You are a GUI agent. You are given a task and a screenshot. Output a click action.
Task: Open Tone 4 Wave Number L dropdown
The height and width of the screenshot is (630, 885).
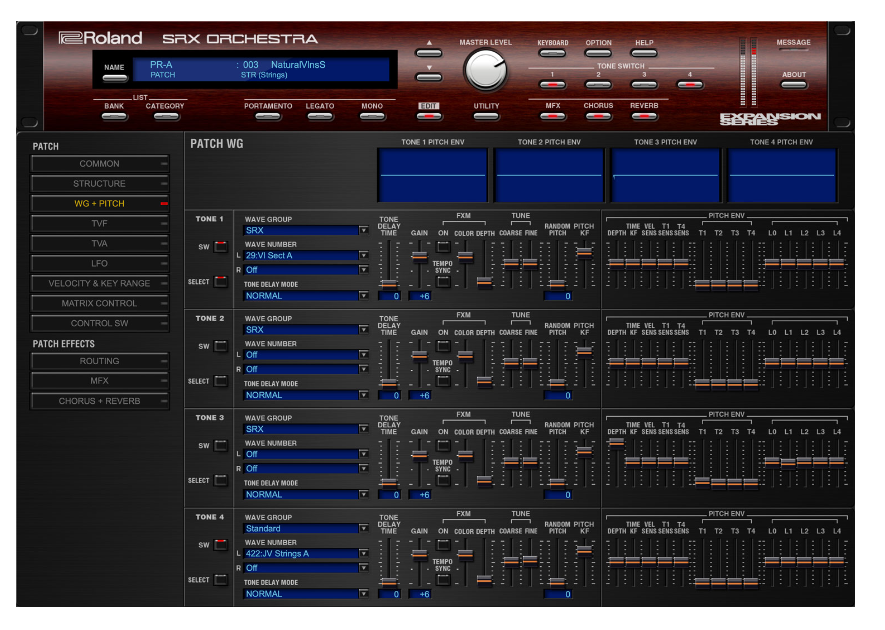pyautogui.click(x=306, y=554)
